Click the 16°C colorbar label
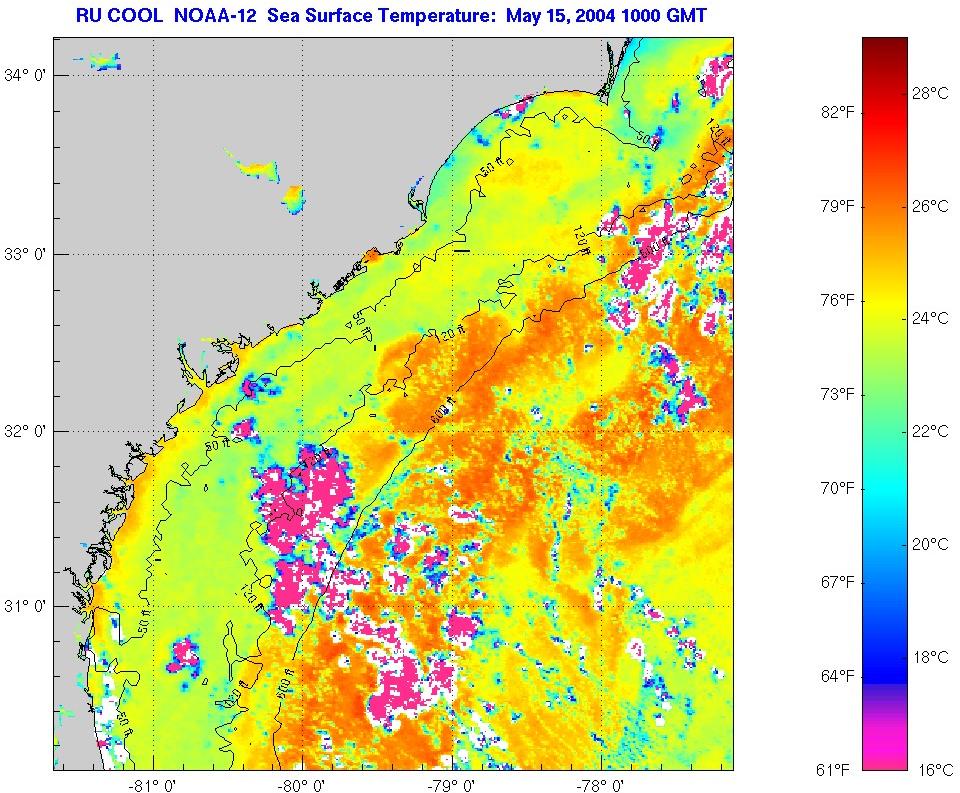This screenshot has width=960, height=793. pos(935,770)
